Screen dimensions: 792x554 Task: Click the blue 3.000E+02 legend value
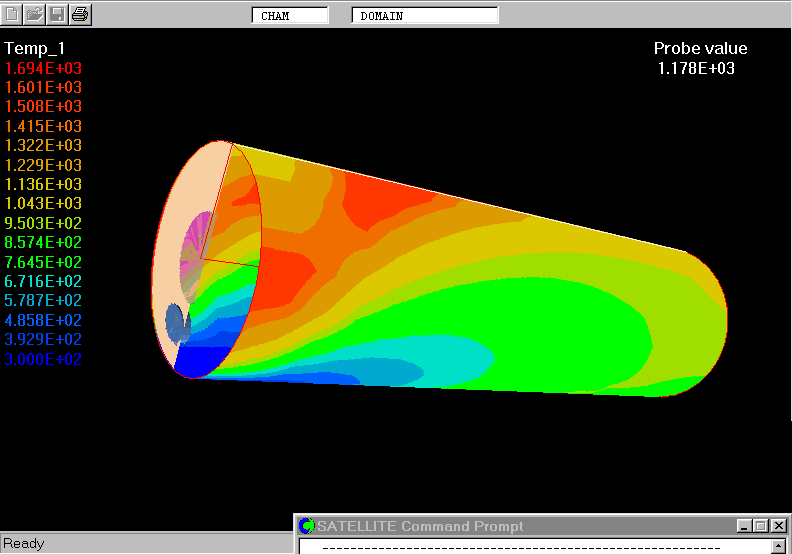click(44, 359)
